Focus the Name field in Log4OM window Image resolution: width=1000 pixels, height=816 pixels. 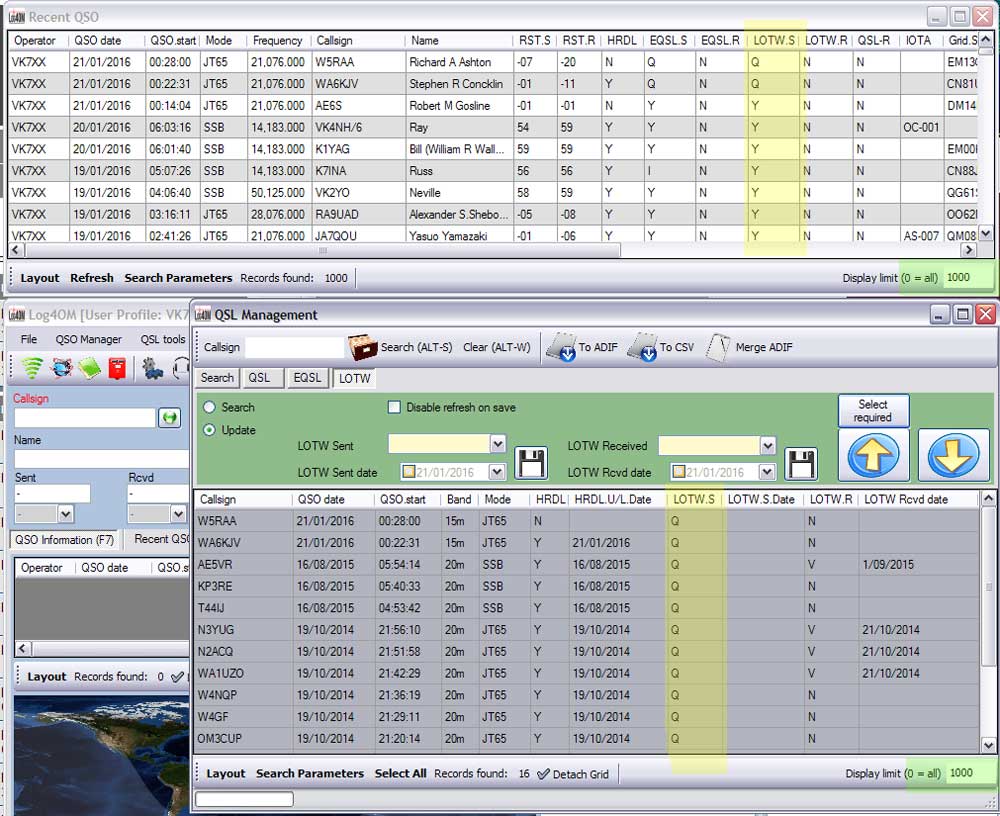point(101,459)
